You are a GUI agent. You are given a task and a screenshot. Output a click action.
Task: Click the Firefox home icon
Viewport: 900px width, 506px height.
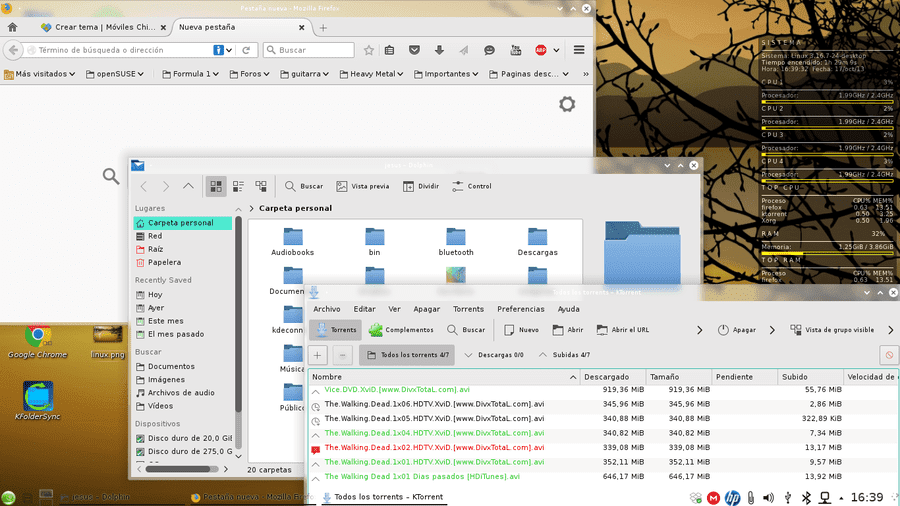pyautogui.click(x=12, y=27)
